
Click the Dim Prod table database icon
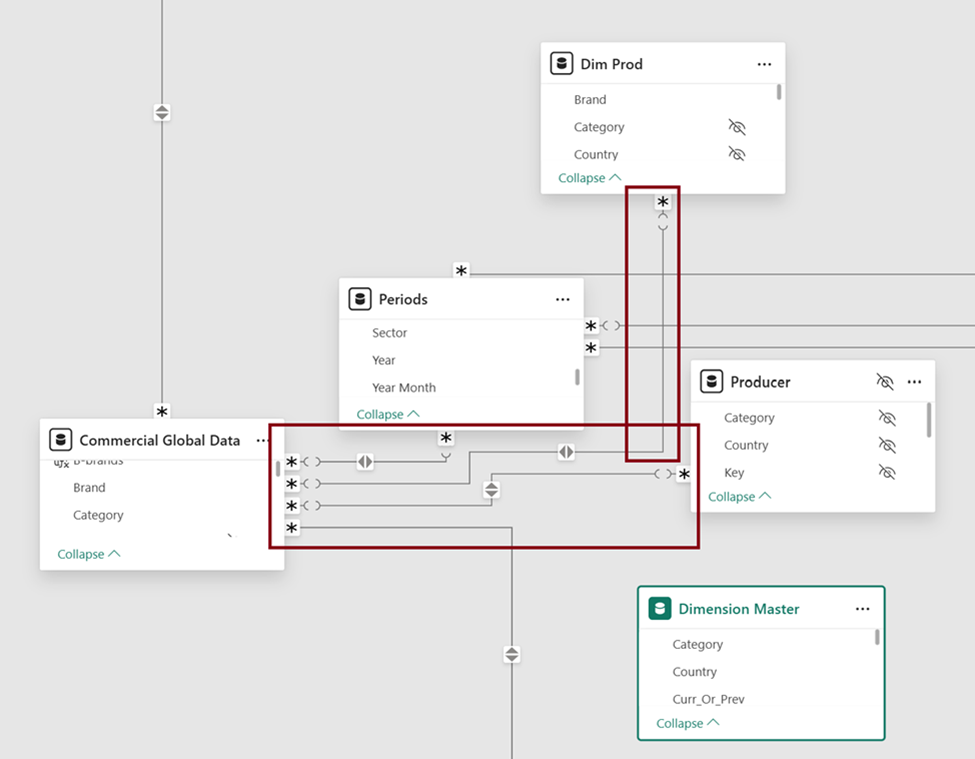pyautogui.click(x=561, y=63)
